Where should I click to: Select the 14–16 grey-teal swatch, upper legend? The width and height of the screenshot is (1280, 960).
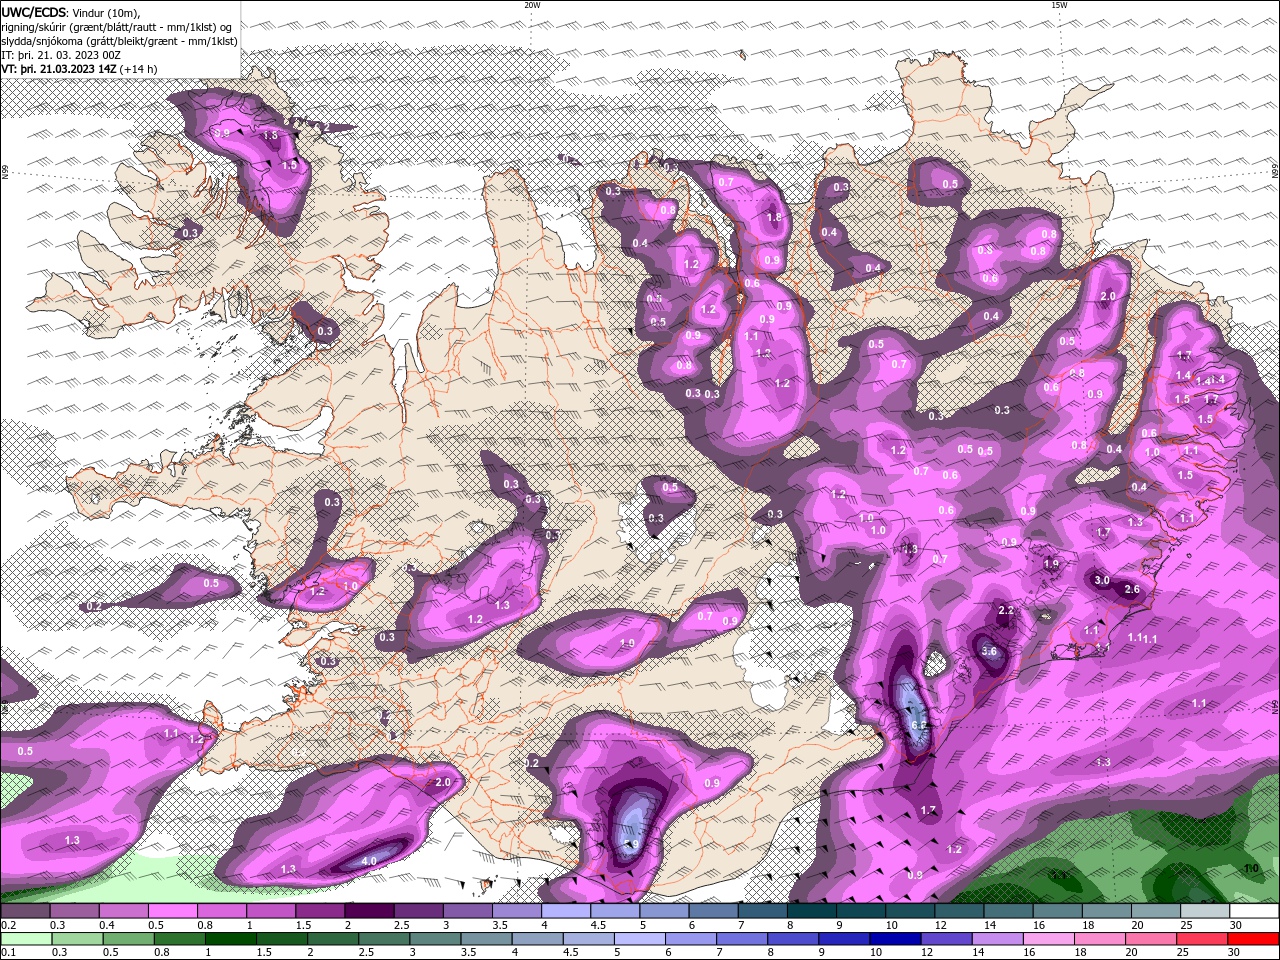tap(1008, 911)
